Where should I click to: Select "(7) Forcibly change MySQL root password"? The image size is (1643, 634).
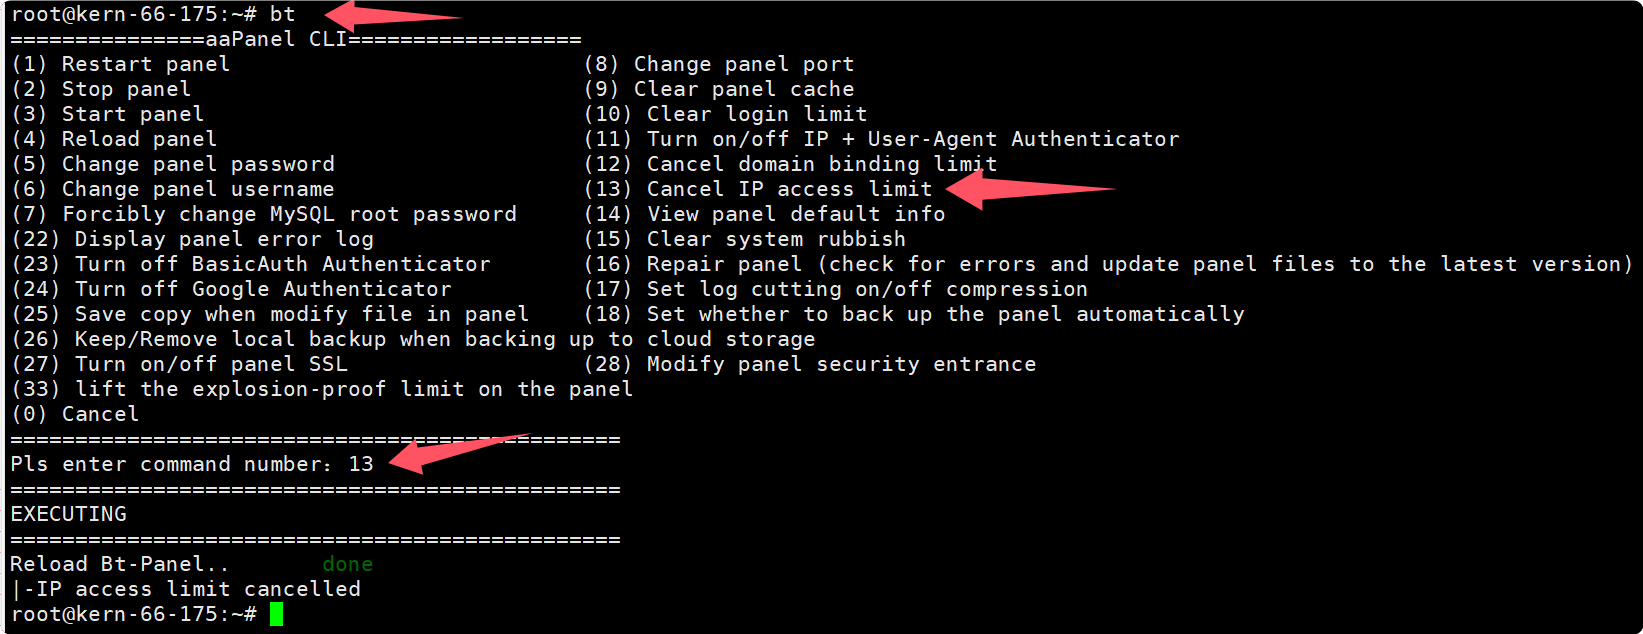click(264, 214)
